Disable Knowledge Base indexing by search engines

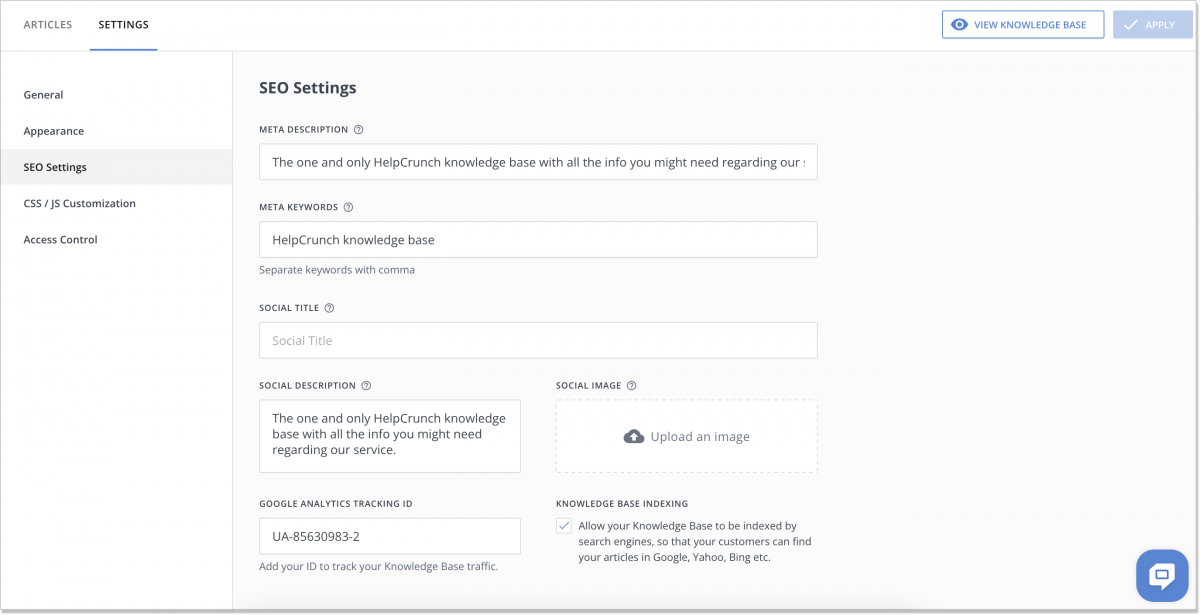click(564, 524)
